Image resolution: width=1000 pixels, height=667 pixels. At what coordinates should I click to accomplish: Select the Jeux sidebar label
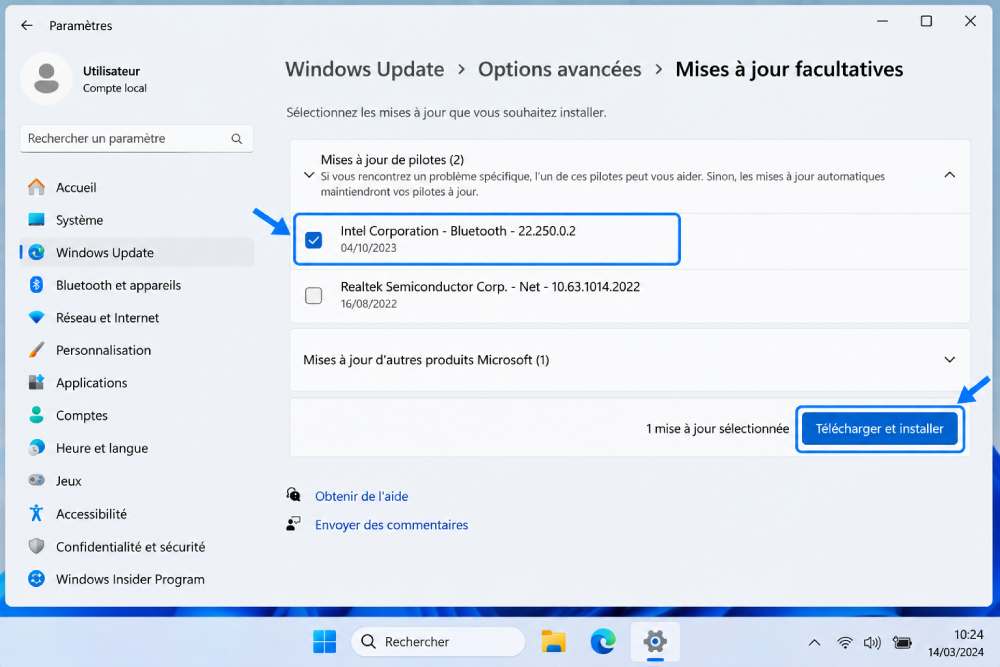tap(69, 481)
